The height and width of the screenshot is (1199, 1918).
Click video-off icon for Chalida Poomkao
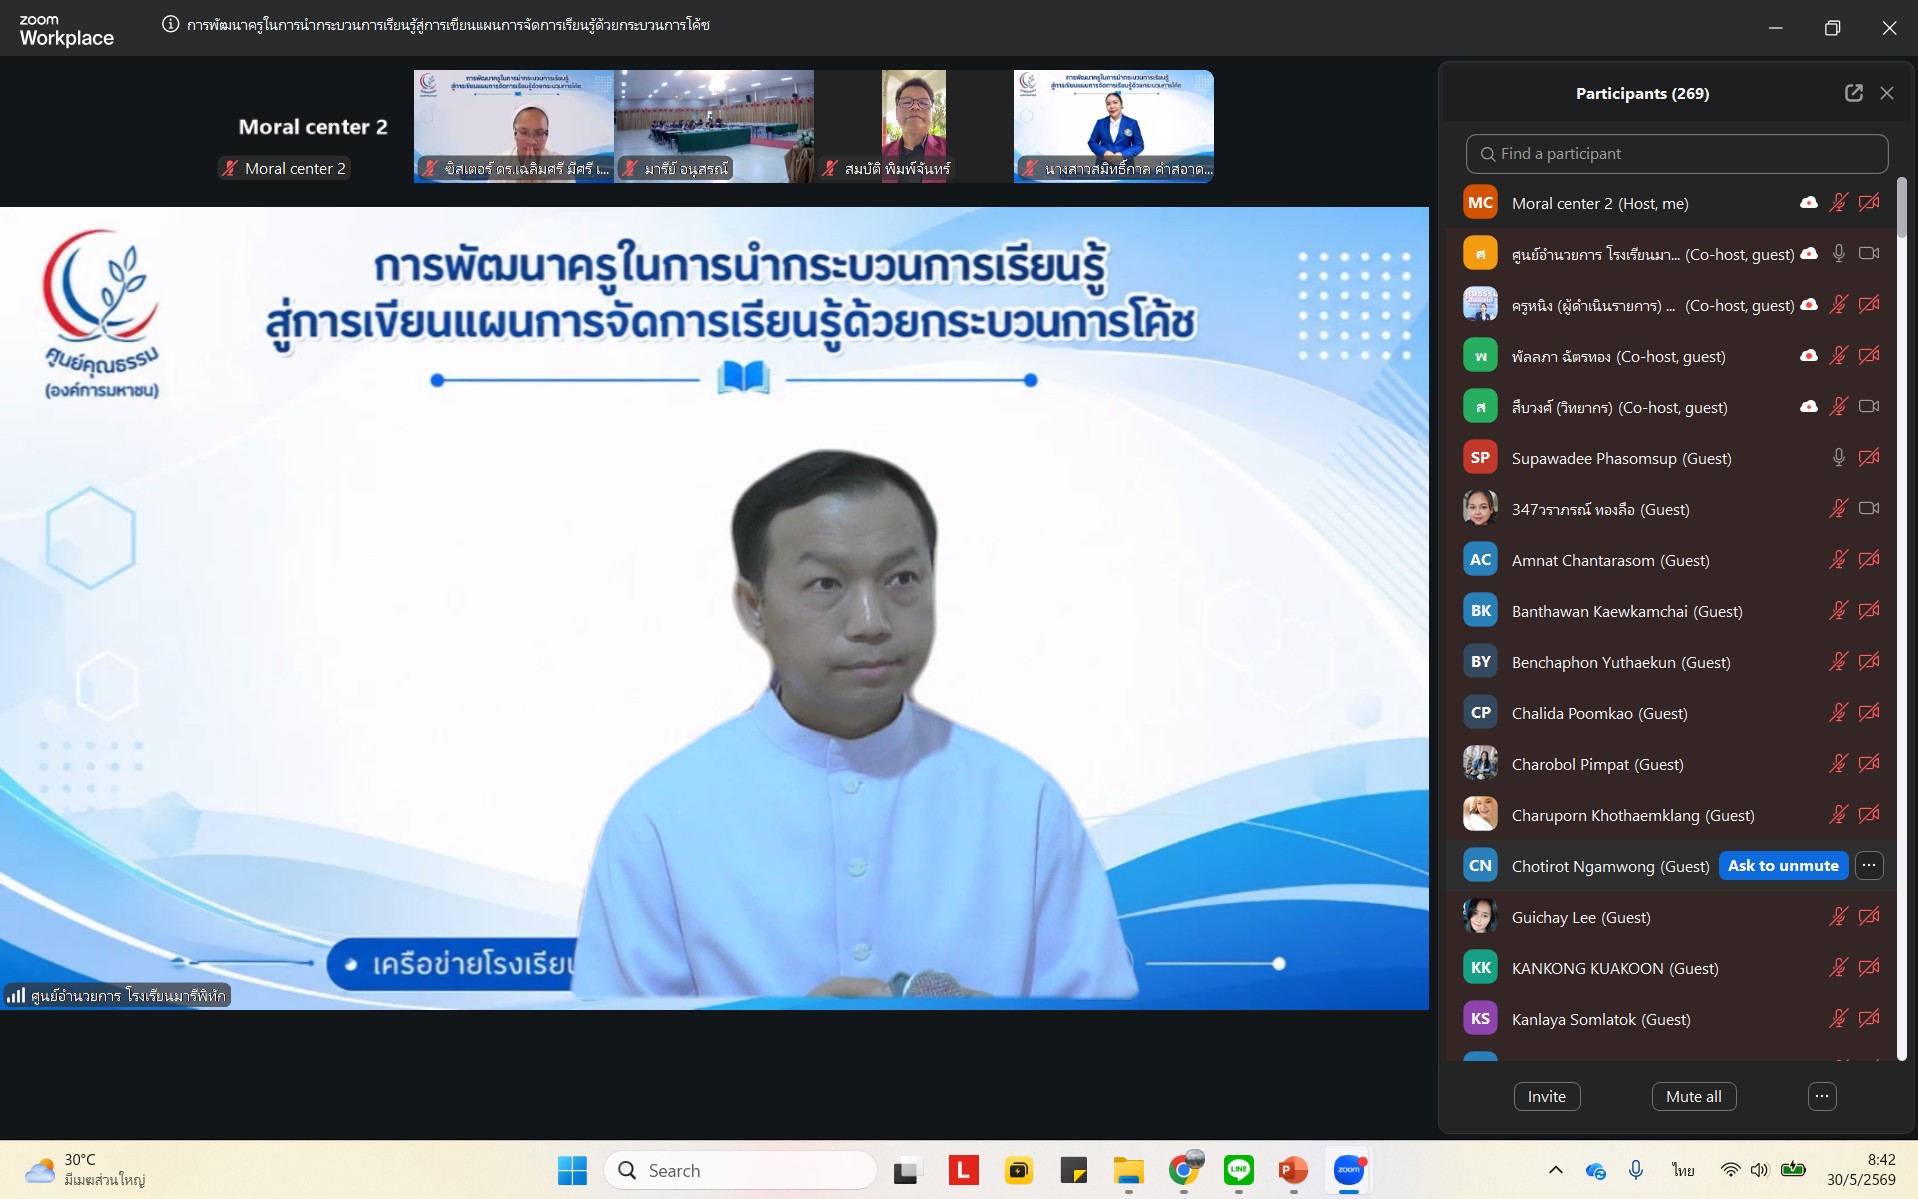click(1869, 713)
